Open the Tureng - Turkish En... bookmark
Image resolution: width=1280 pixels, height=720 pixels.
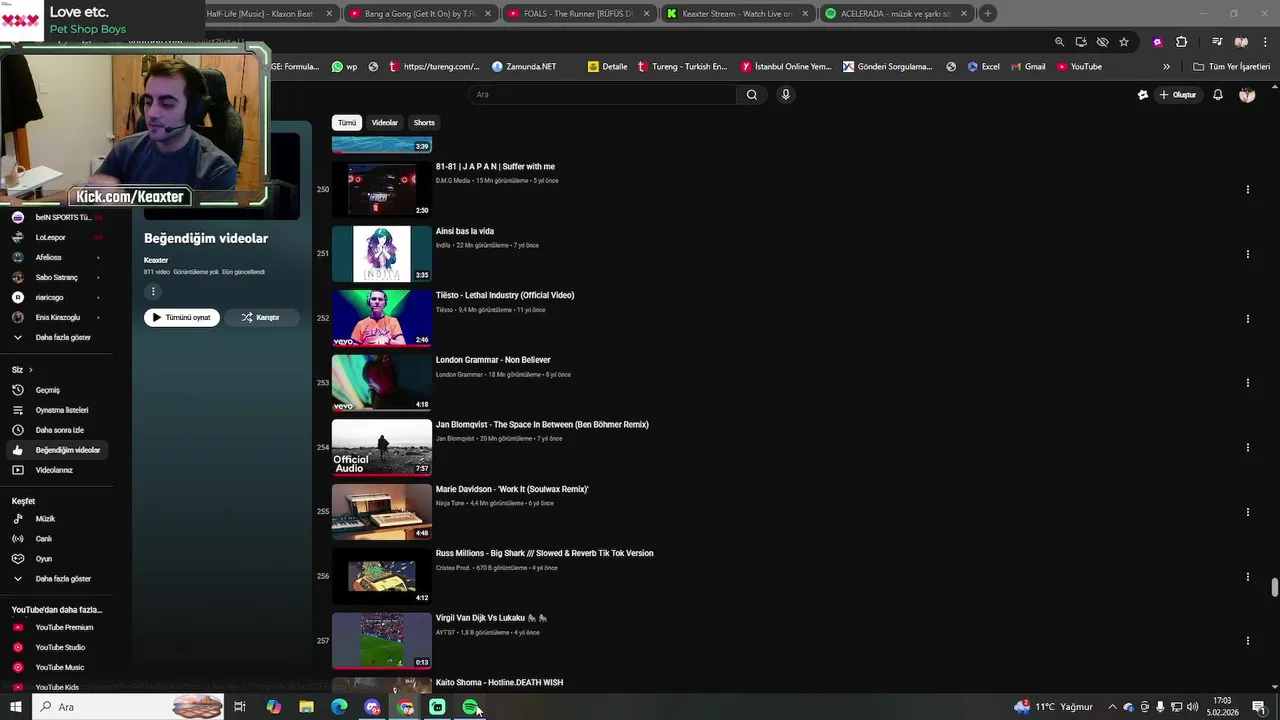point(683,67)
